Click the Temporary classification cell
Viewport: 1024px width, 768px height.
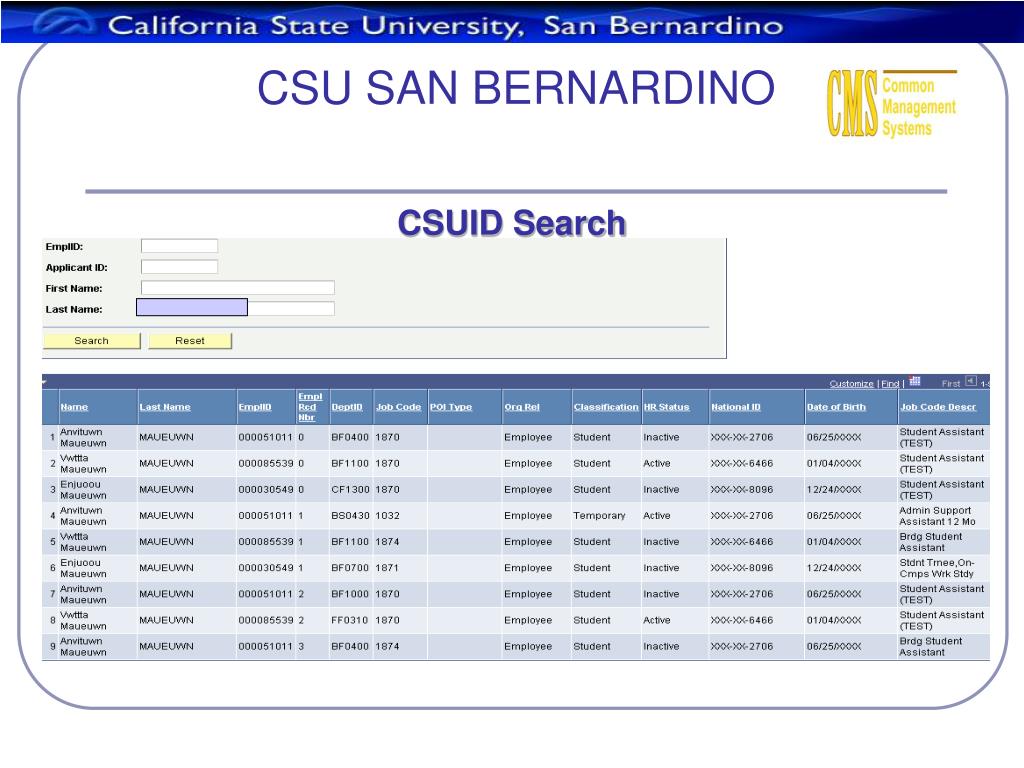pyautogui.click(x=599, y=516)
